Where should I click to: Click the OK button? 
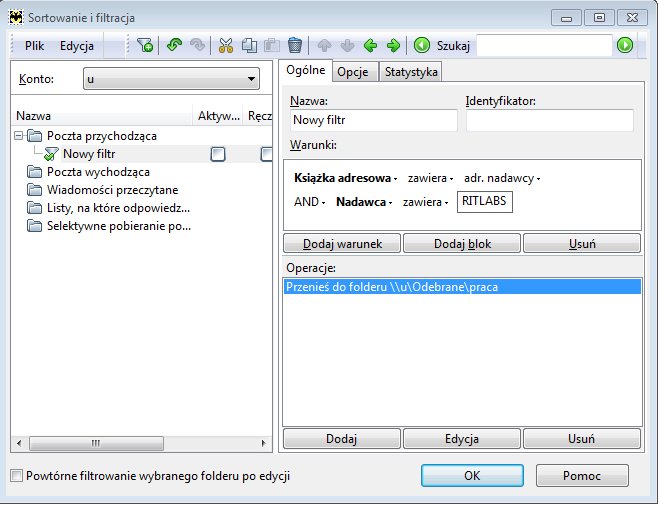(472, 476)
